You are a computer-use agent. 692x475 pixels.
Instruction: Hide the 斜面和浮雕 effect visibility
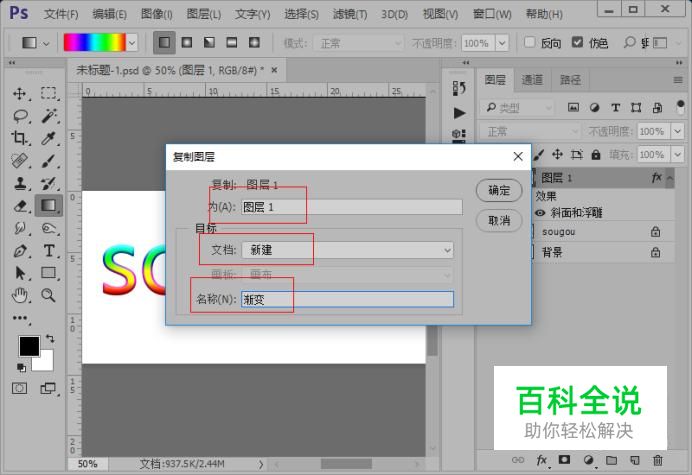(540, 213)
